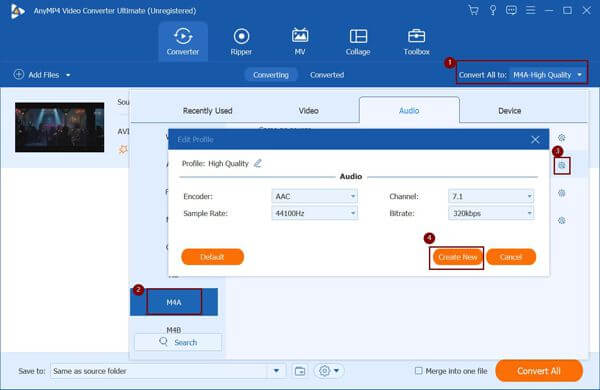Image resolution: width=600 pixels, height=390 pixels.
Task: Open the Convert All to format dropdown
Action: (548, 75)
